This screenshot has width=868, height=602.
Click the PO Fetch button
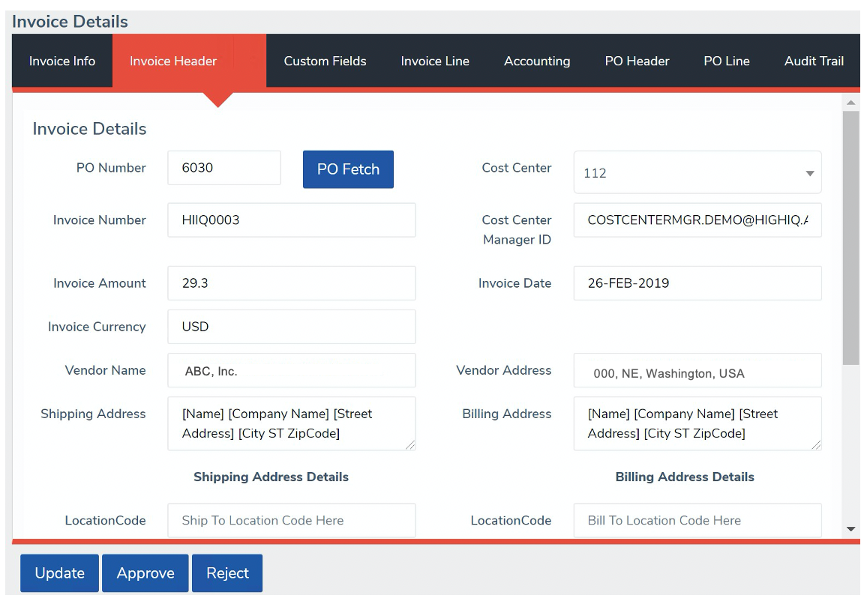coord(348,169)
